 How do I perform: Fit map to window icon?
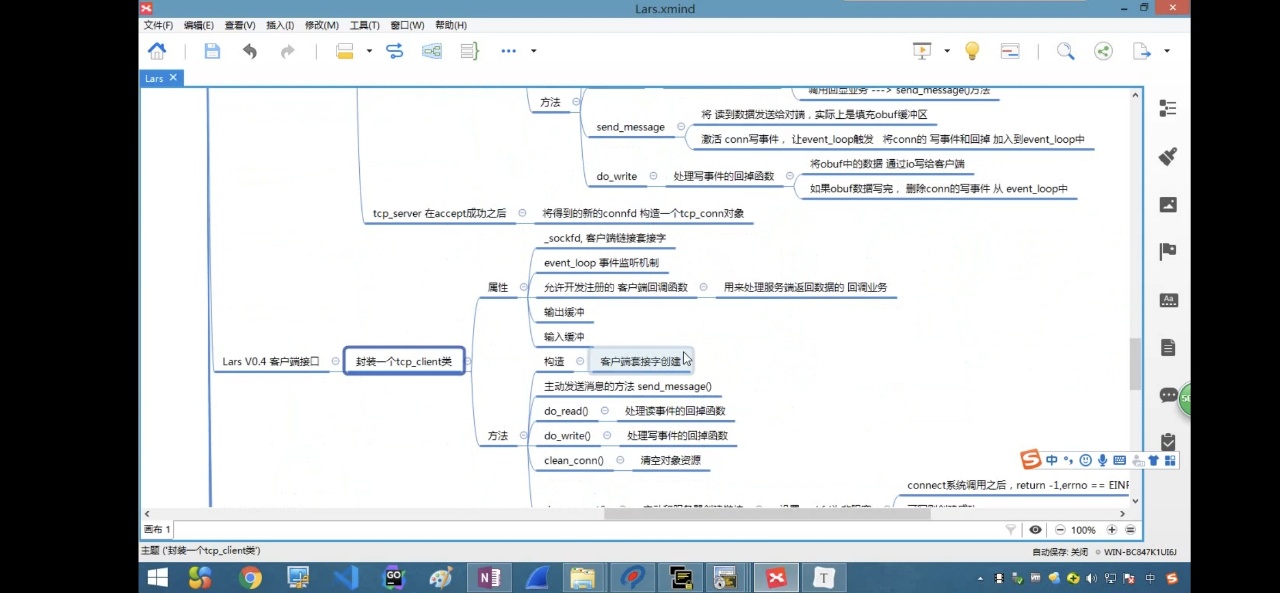coord(1130,530)
